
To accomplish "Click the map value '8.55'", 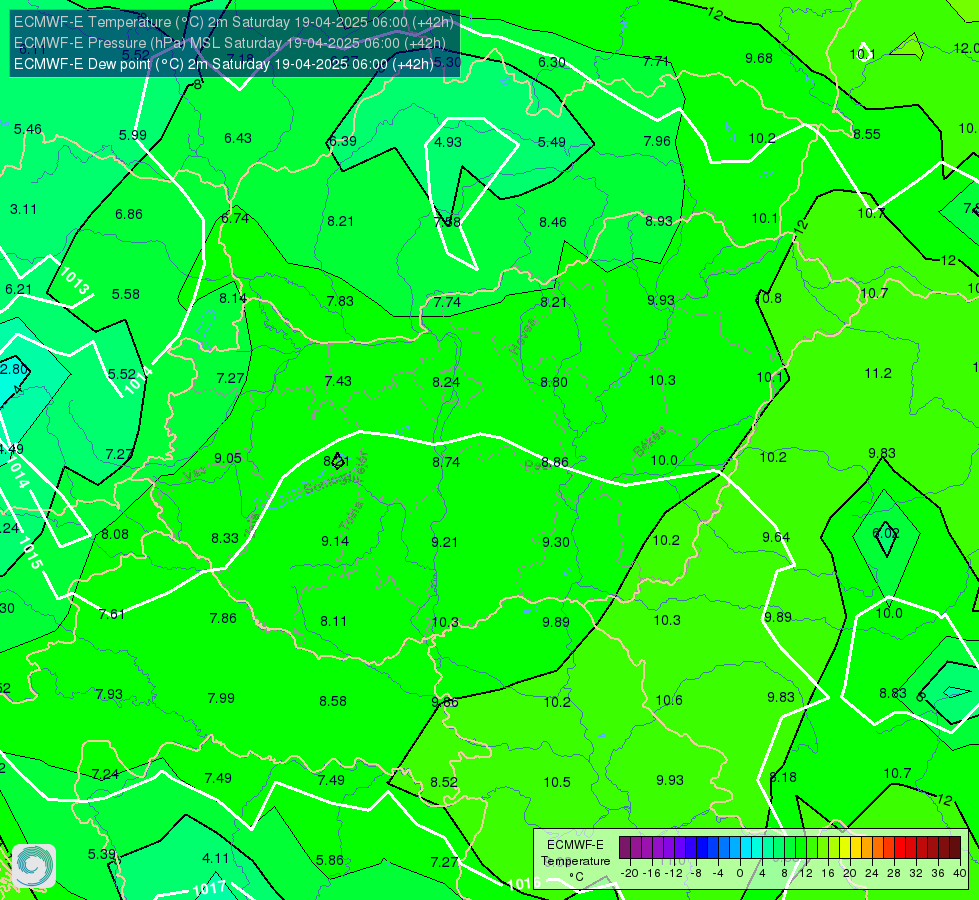I will pyautogui.click(x=867, y=134).
